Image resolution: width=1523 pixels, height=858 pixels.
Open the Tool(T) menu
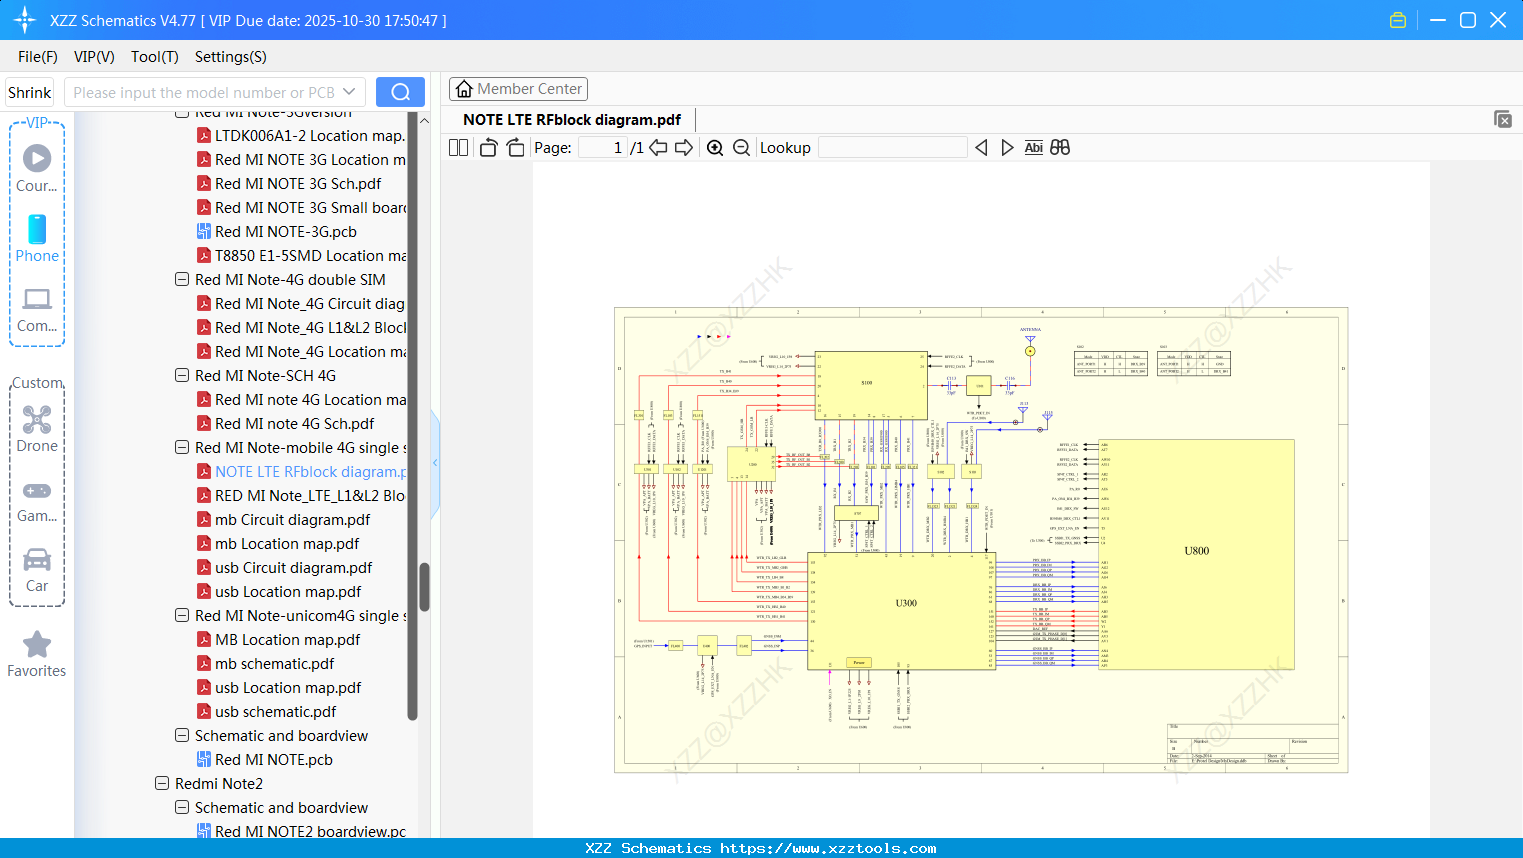tap(154, 57)
